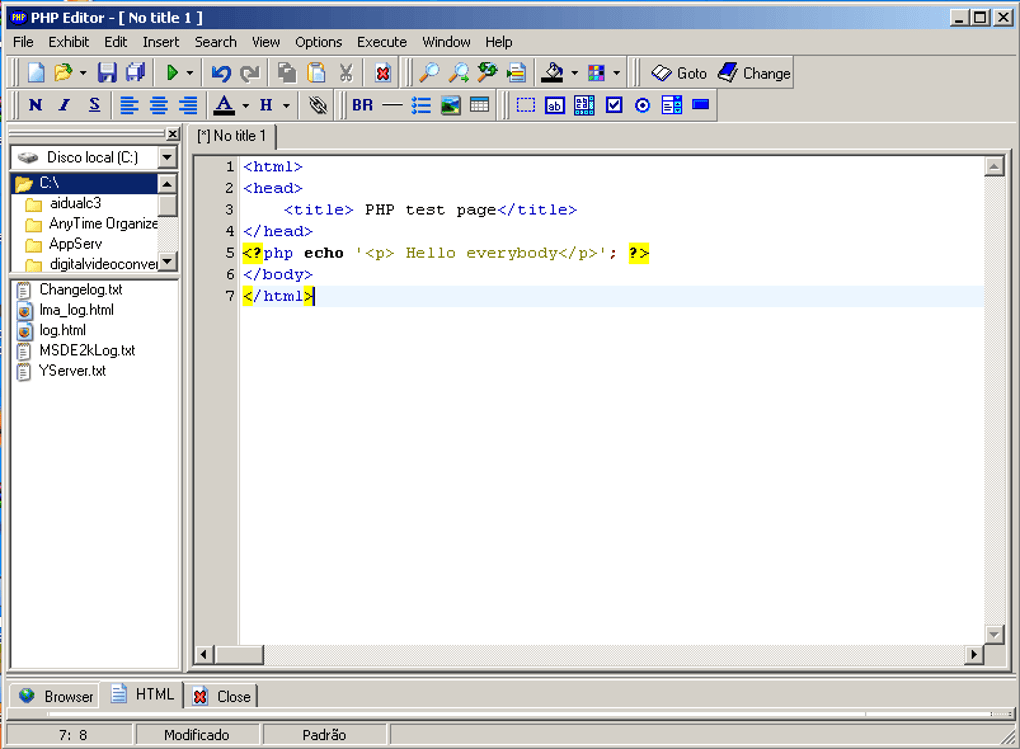Open the dropdown arrow beside the font color A
Screen dimensions: 1020x749
tap(245, 105)
